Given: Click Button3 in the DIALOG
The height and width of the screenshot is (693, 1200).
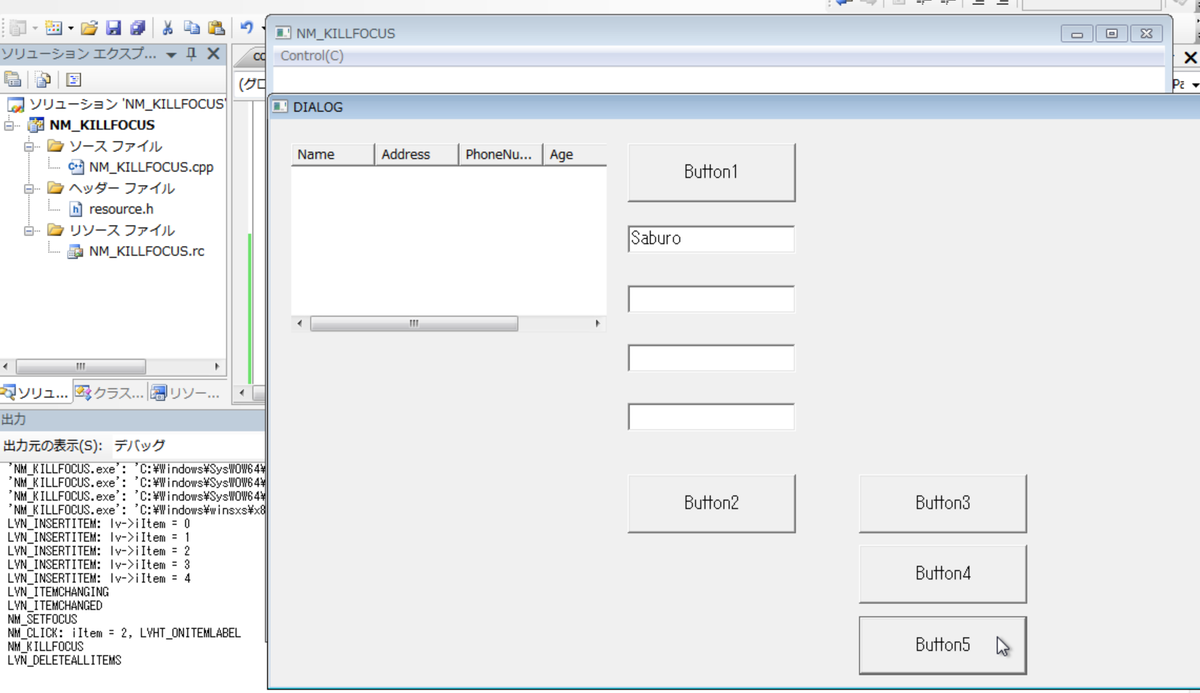Looking at the screenshot, I should tap(942, 503).
